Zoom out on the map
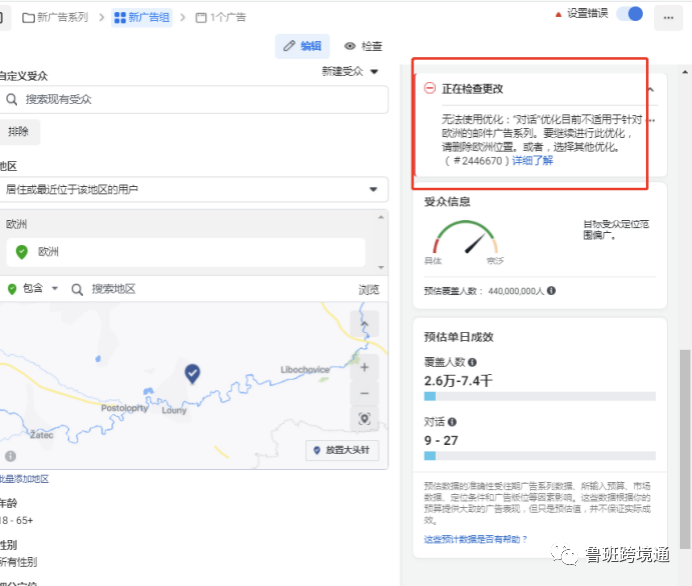Image resolution: width=692 pixels, height=586 pixels. pyautogui.click(x=365, y=393)
